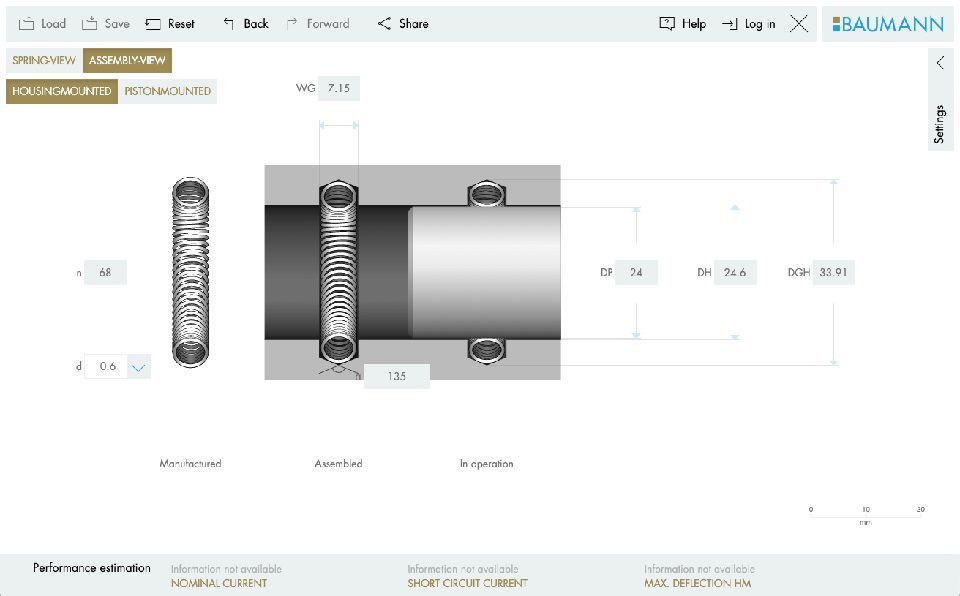The width and height of the screenshot is (960, 596).
Task: Click the Back text label
Action: [x=256, y=24]
